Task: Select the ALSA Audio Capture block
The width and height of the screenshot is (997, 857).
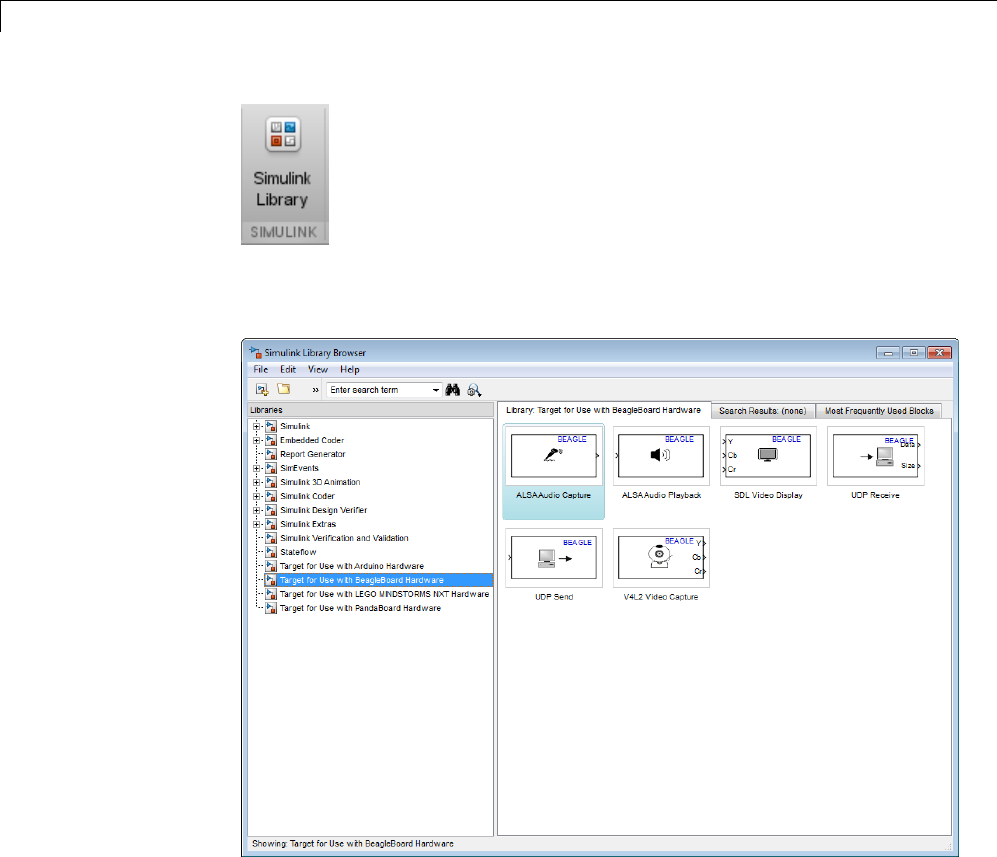Action: 554,456
